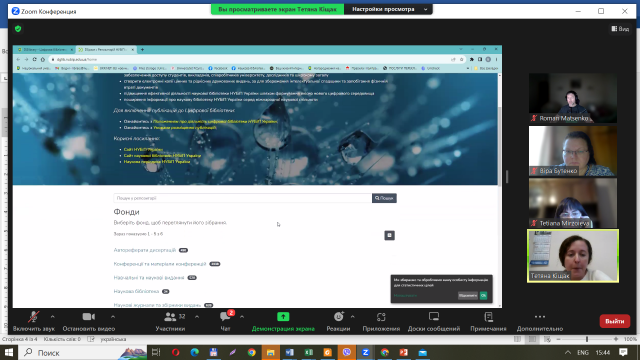Open Настройки просмотра view options dropdown
640x360 pixels.
388,9
